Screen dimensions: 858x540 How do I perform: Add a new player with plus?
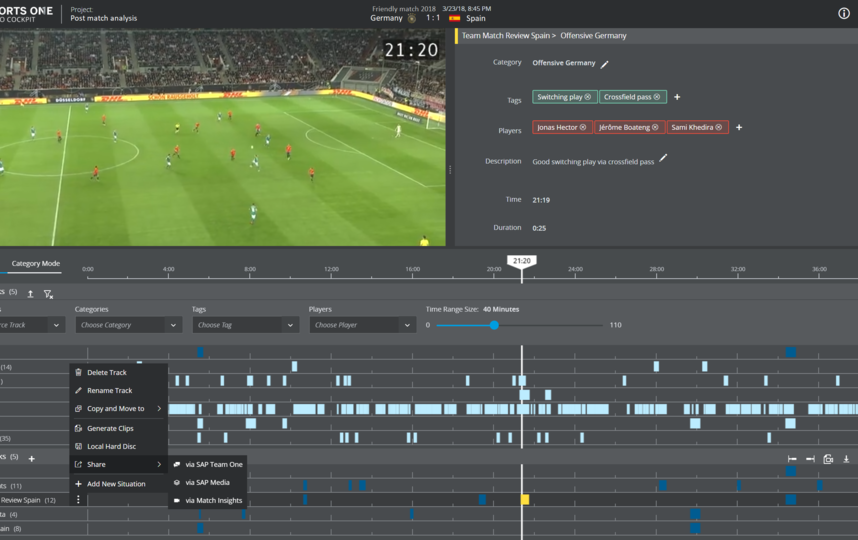[x=739, y=127]
